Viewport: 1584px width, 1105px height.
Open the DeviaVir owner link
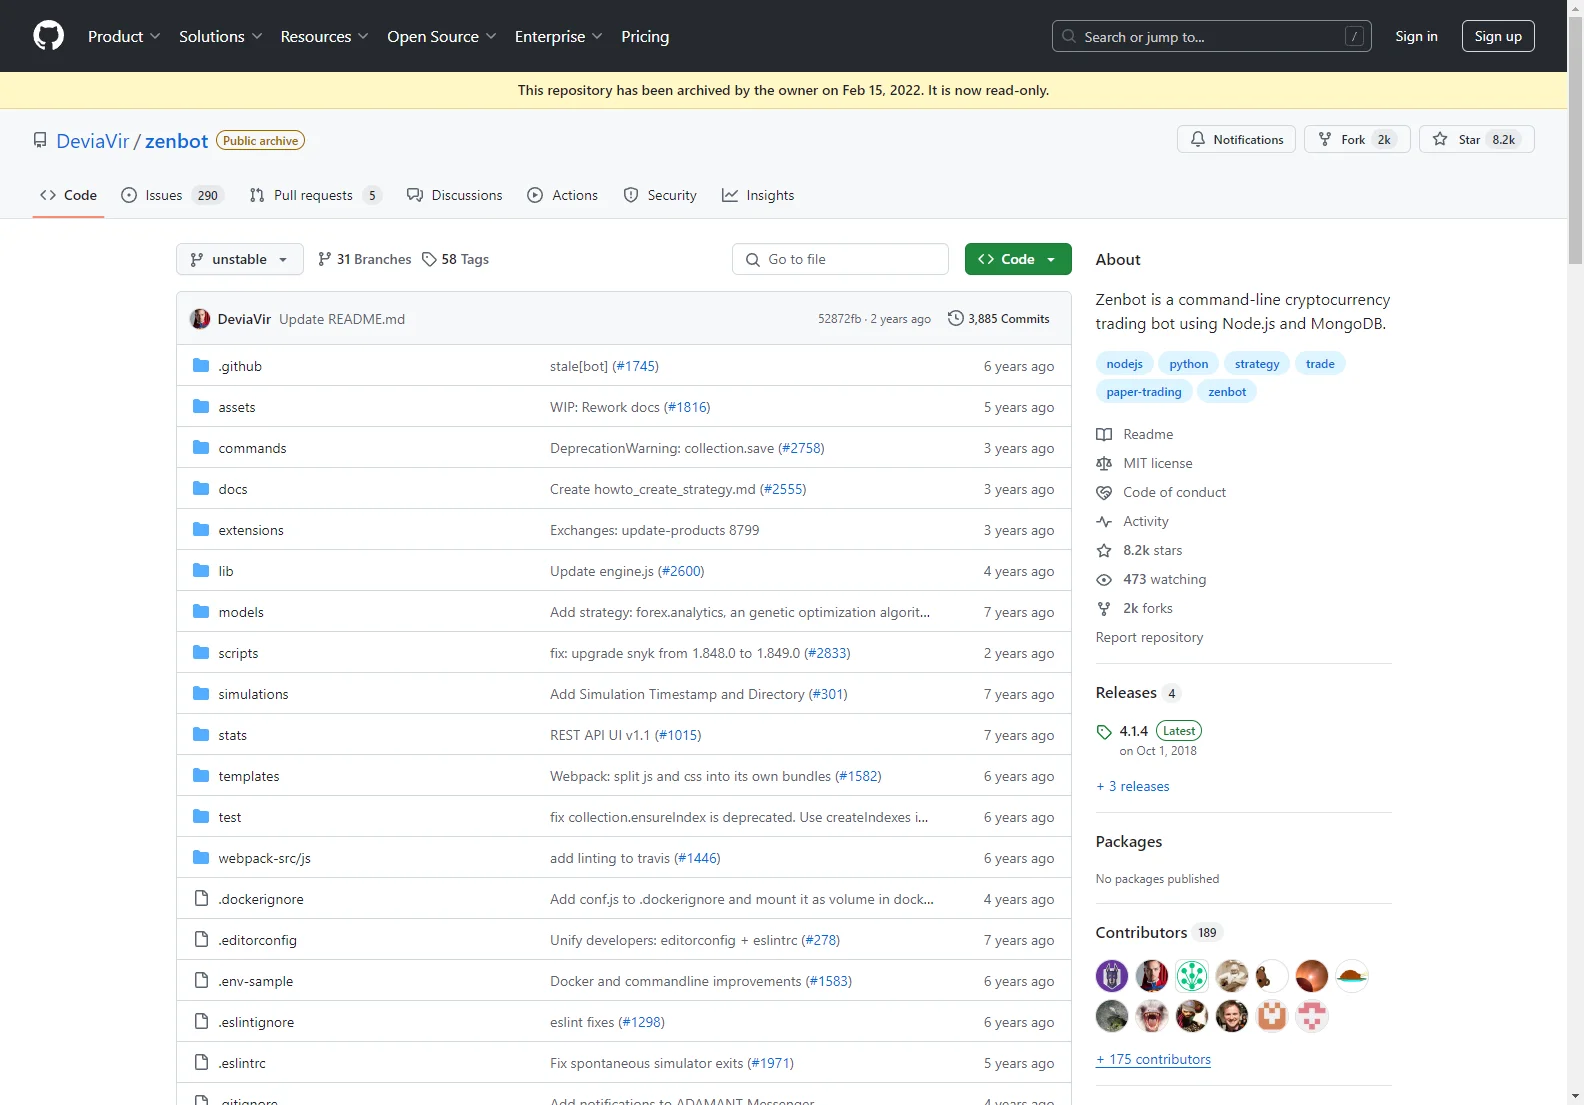[x=93, y=141]
